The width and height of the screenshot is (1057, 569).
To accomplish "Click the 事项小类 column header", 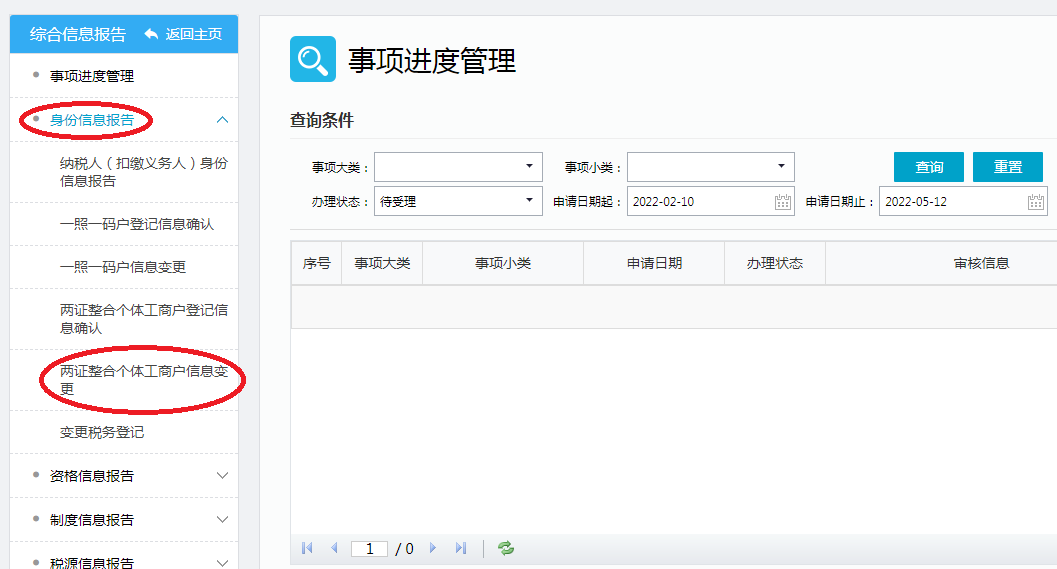I will [x=503, y=263].
